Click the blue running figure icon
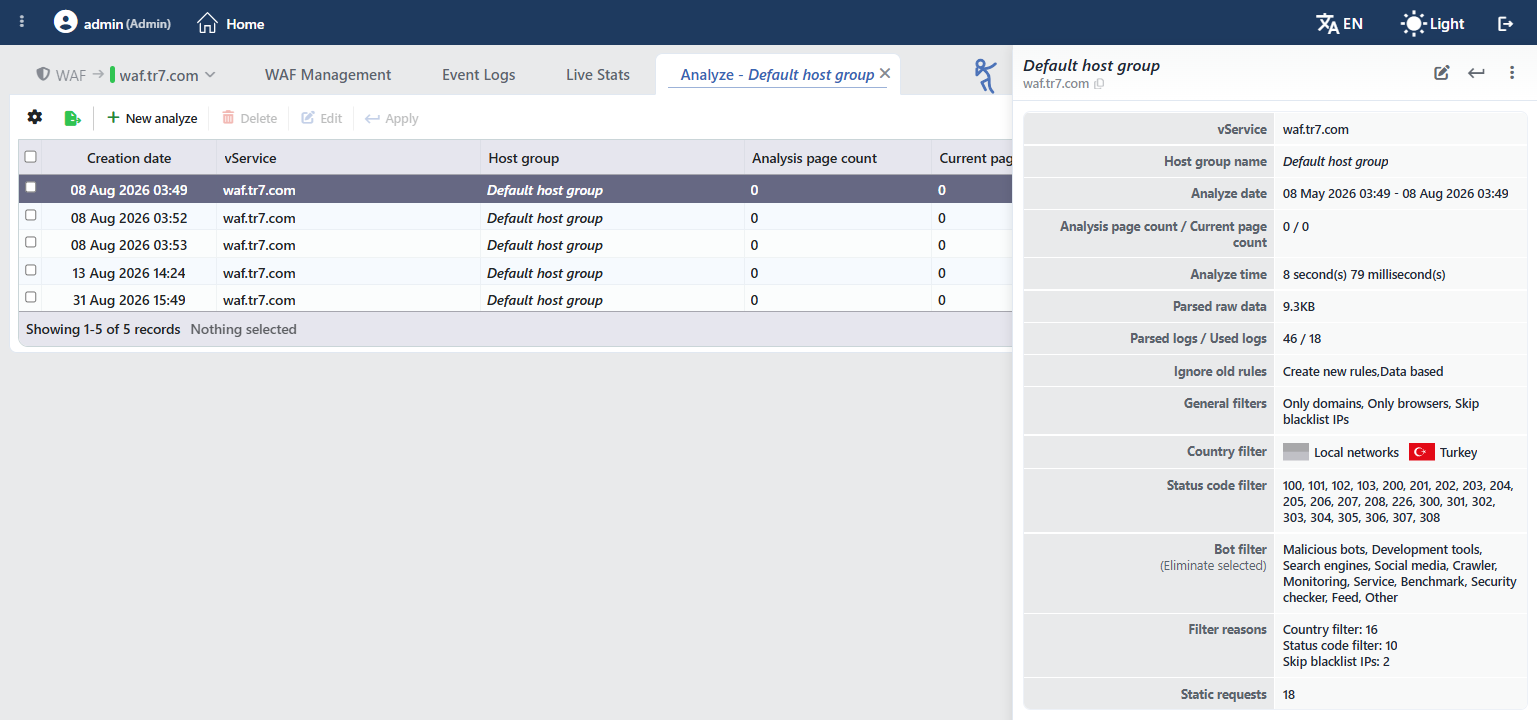Viewport: 1537px width, 720px height. click(x=986, y=75)
